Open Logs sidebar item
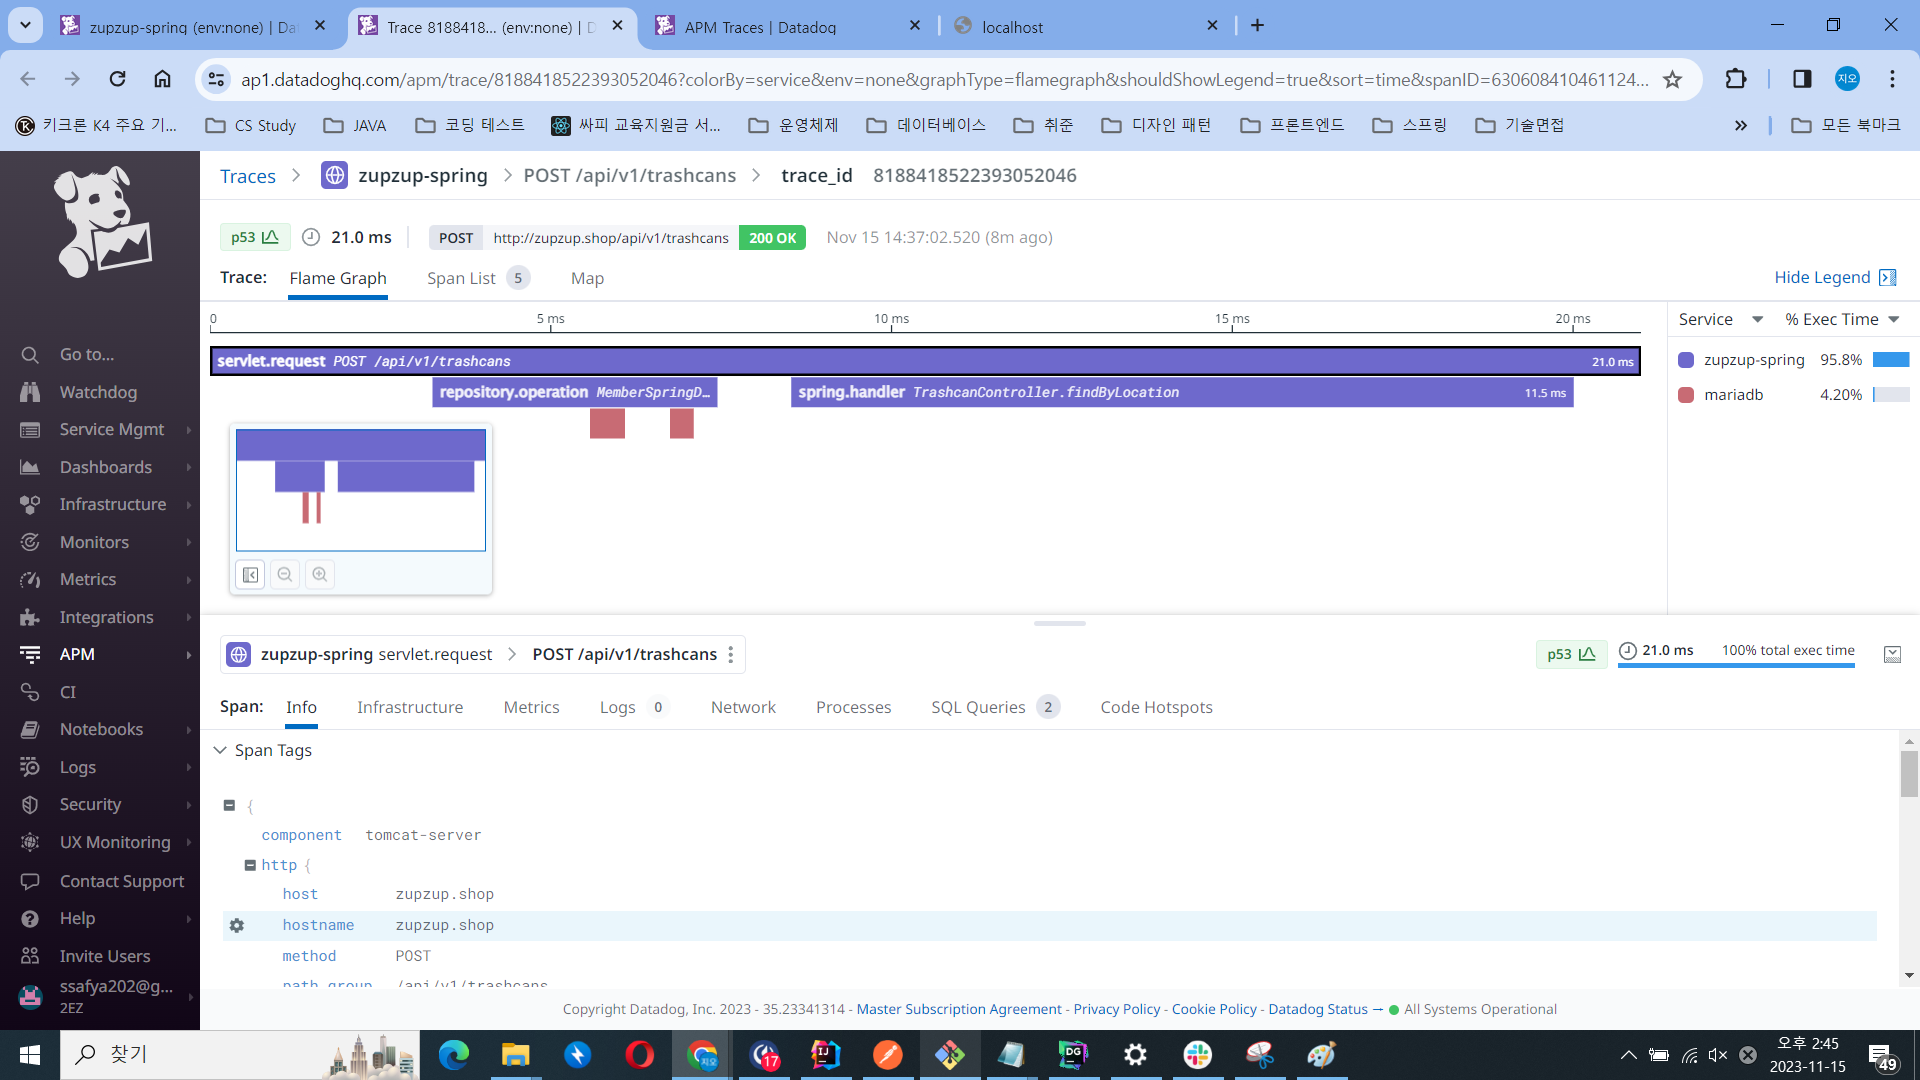 (x=78, y=767)
